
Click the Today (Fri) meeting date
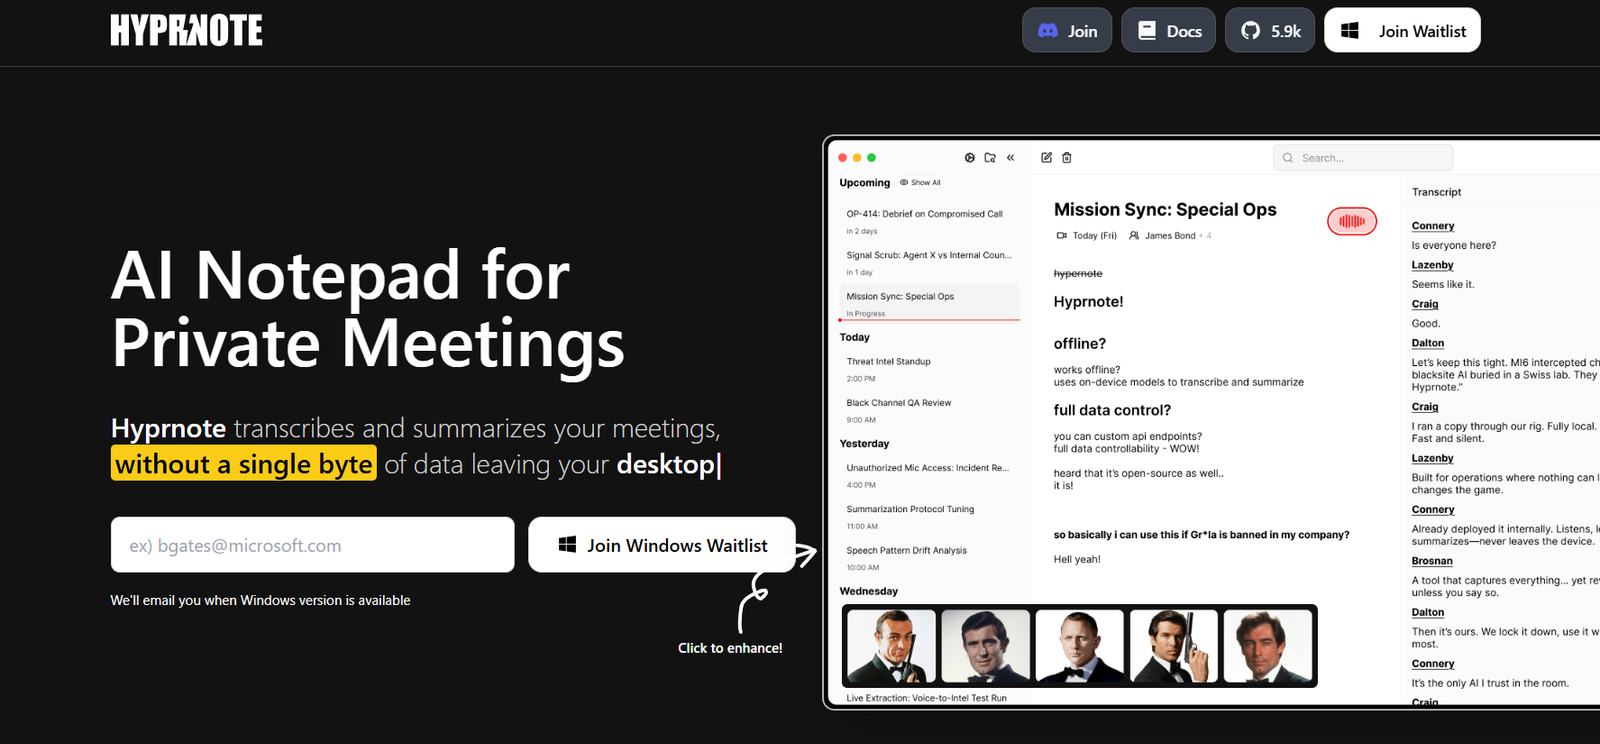point(1087,236)
